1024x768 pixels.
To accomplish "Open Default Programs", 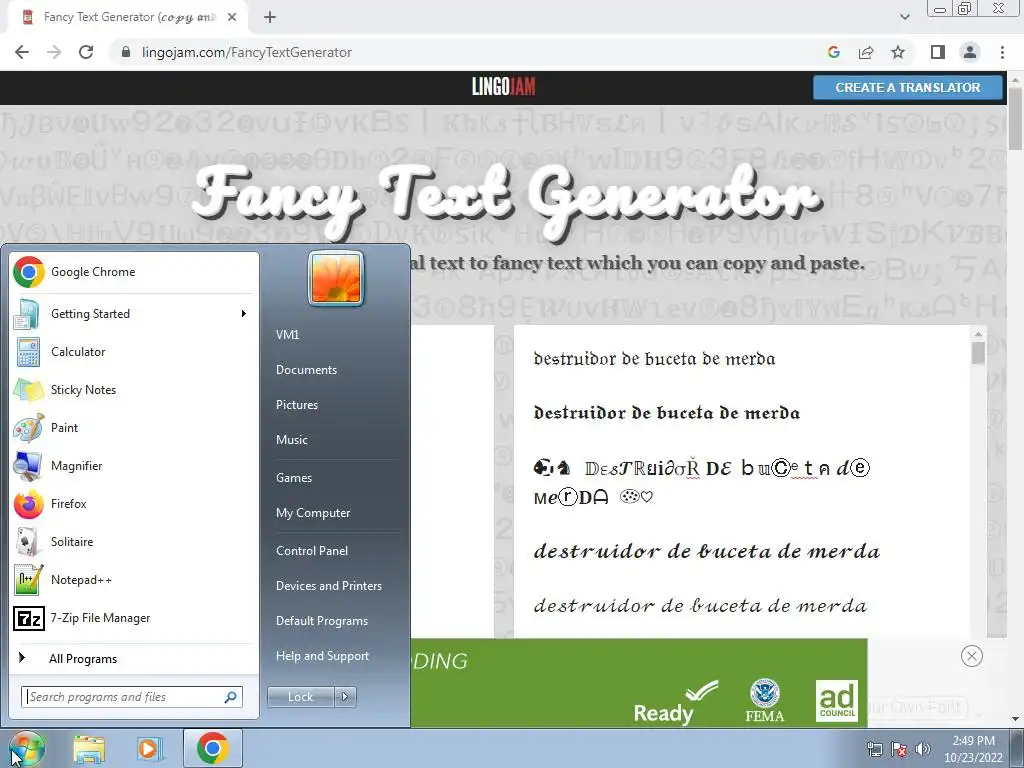I will click(x=321, y=621).
